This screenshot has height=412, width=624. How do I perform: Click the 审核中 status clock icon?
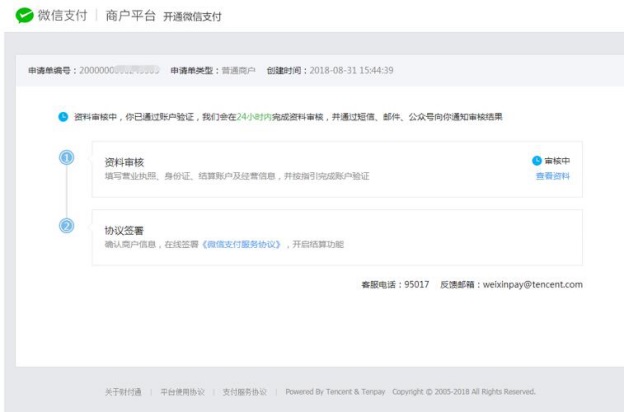tap(536, 160)
